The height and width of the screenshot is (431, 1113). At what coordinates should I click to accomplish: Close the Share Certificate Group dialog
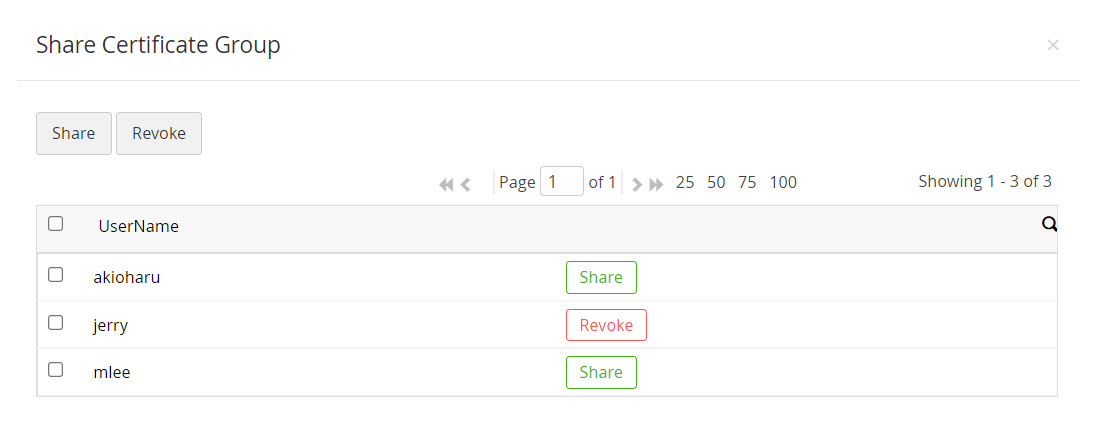pyautogui.click(x=1052, y=45)
